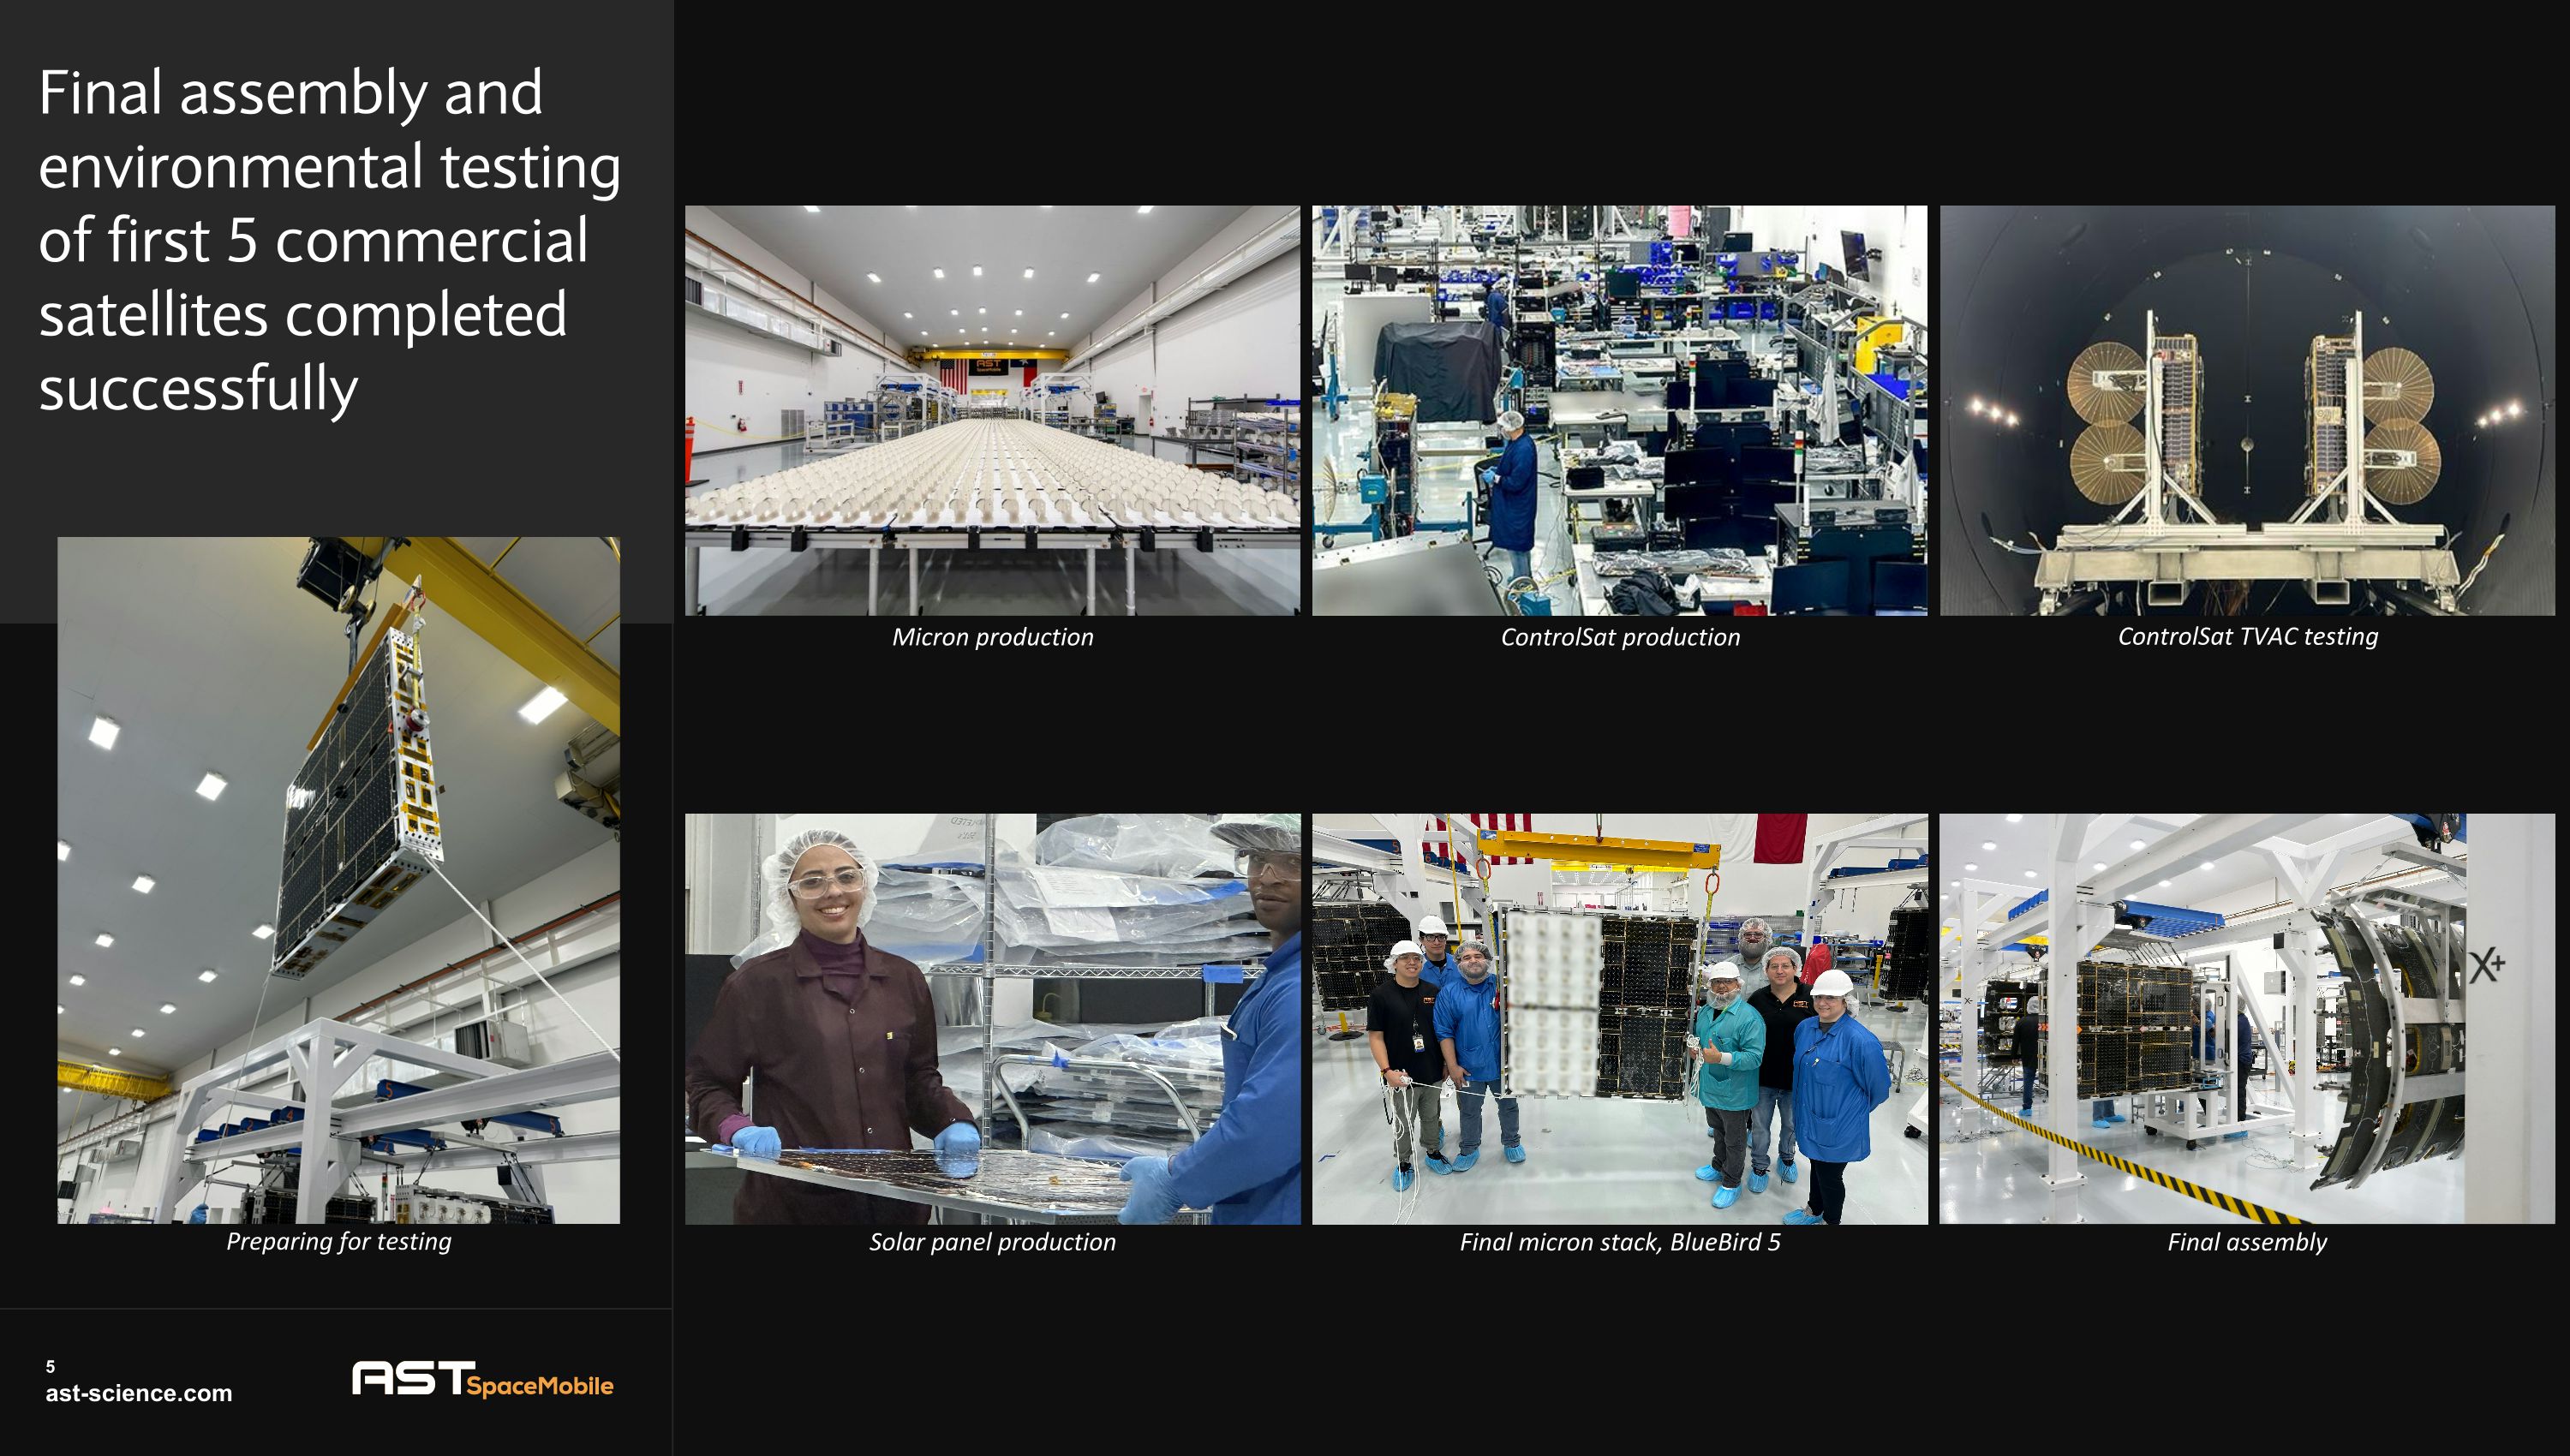This screenshot has height=1456, width=2570.
Task: Open the ast-science.com link
Action: (138, 1393)
